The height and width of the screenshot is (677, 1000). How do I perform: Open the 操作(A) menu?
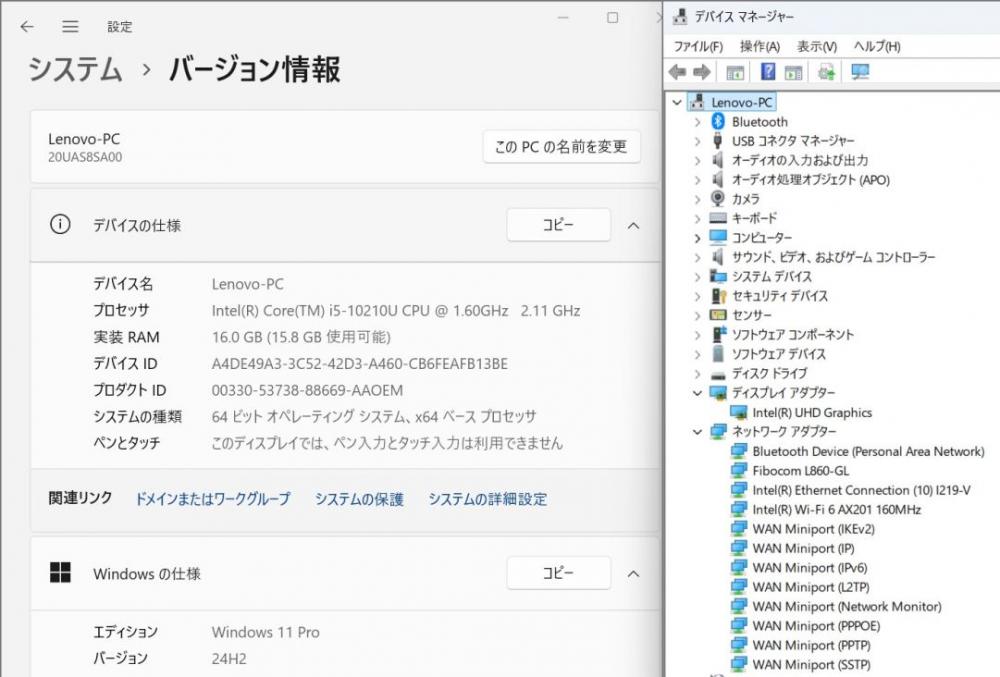(760, 46)
